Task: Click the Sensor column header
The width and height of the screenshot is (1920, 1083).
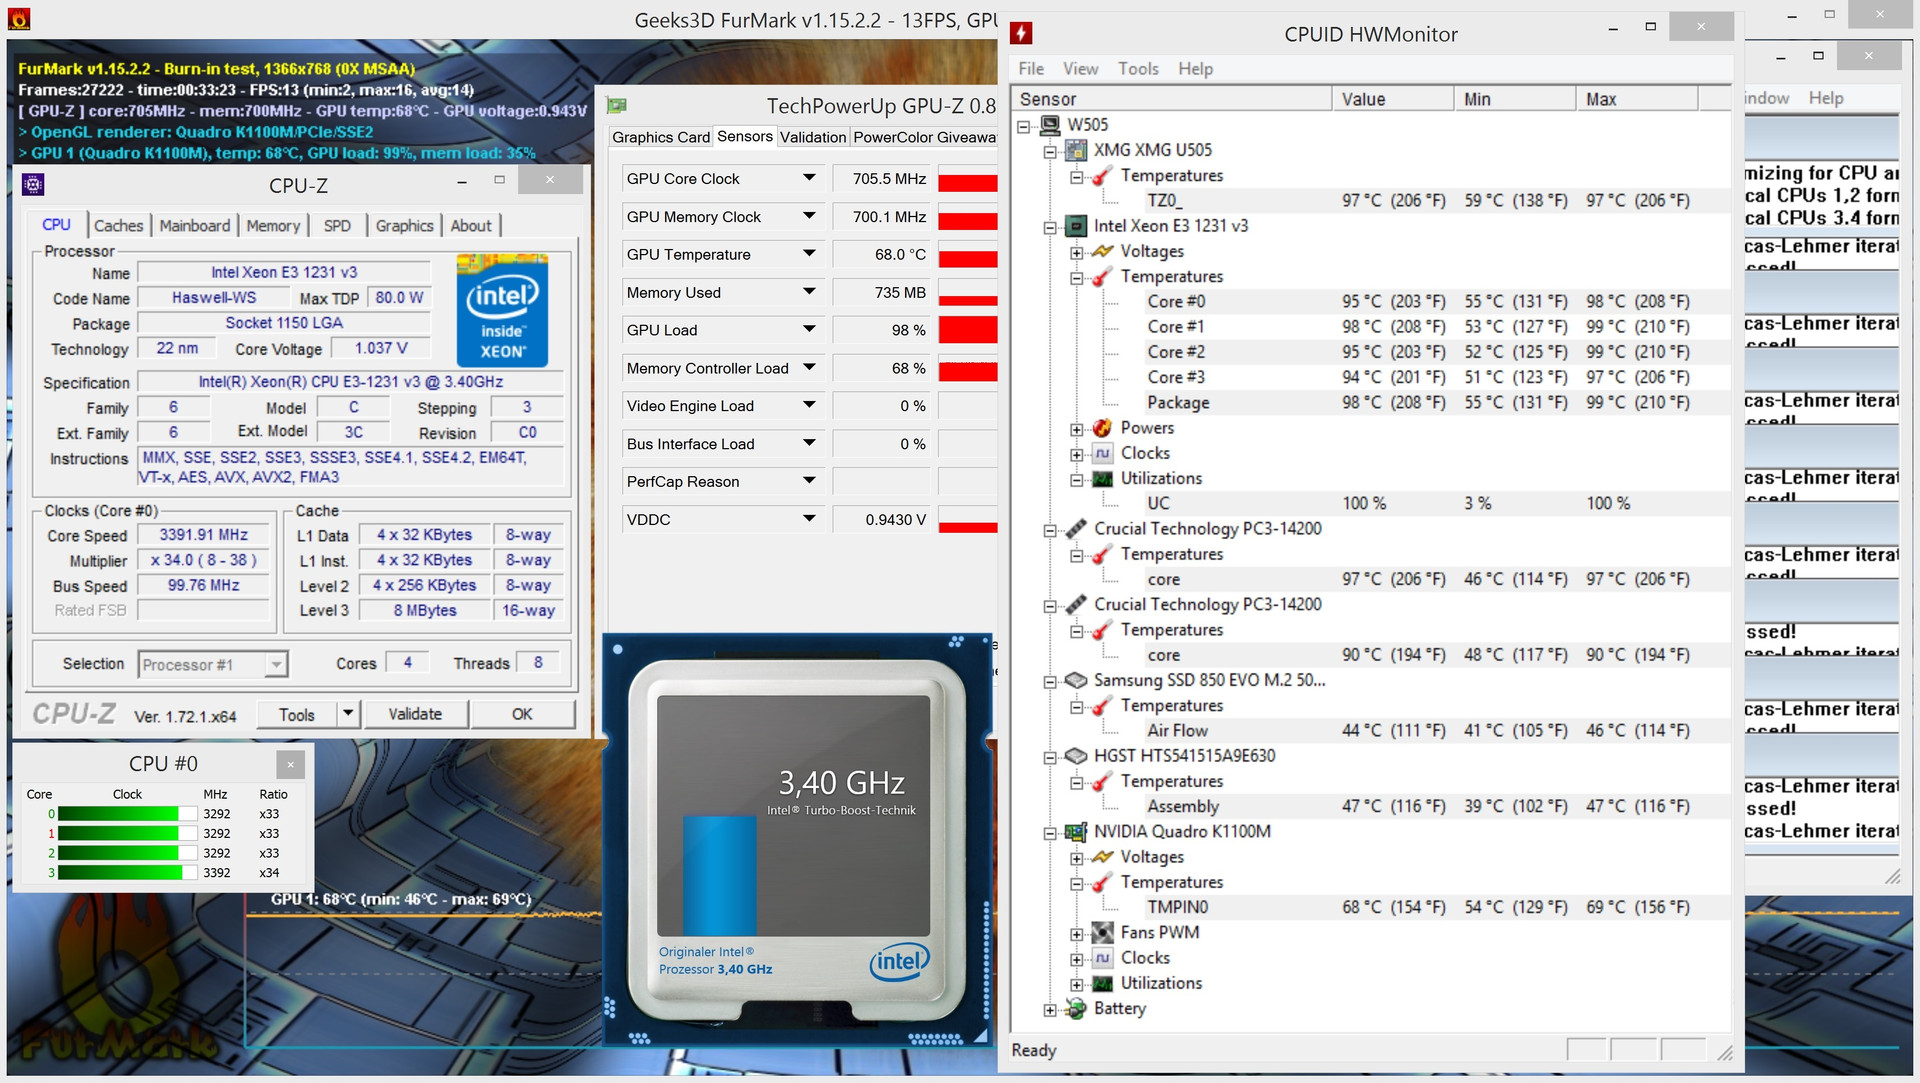Action: pyautogui.click(x=1171, y=99)
